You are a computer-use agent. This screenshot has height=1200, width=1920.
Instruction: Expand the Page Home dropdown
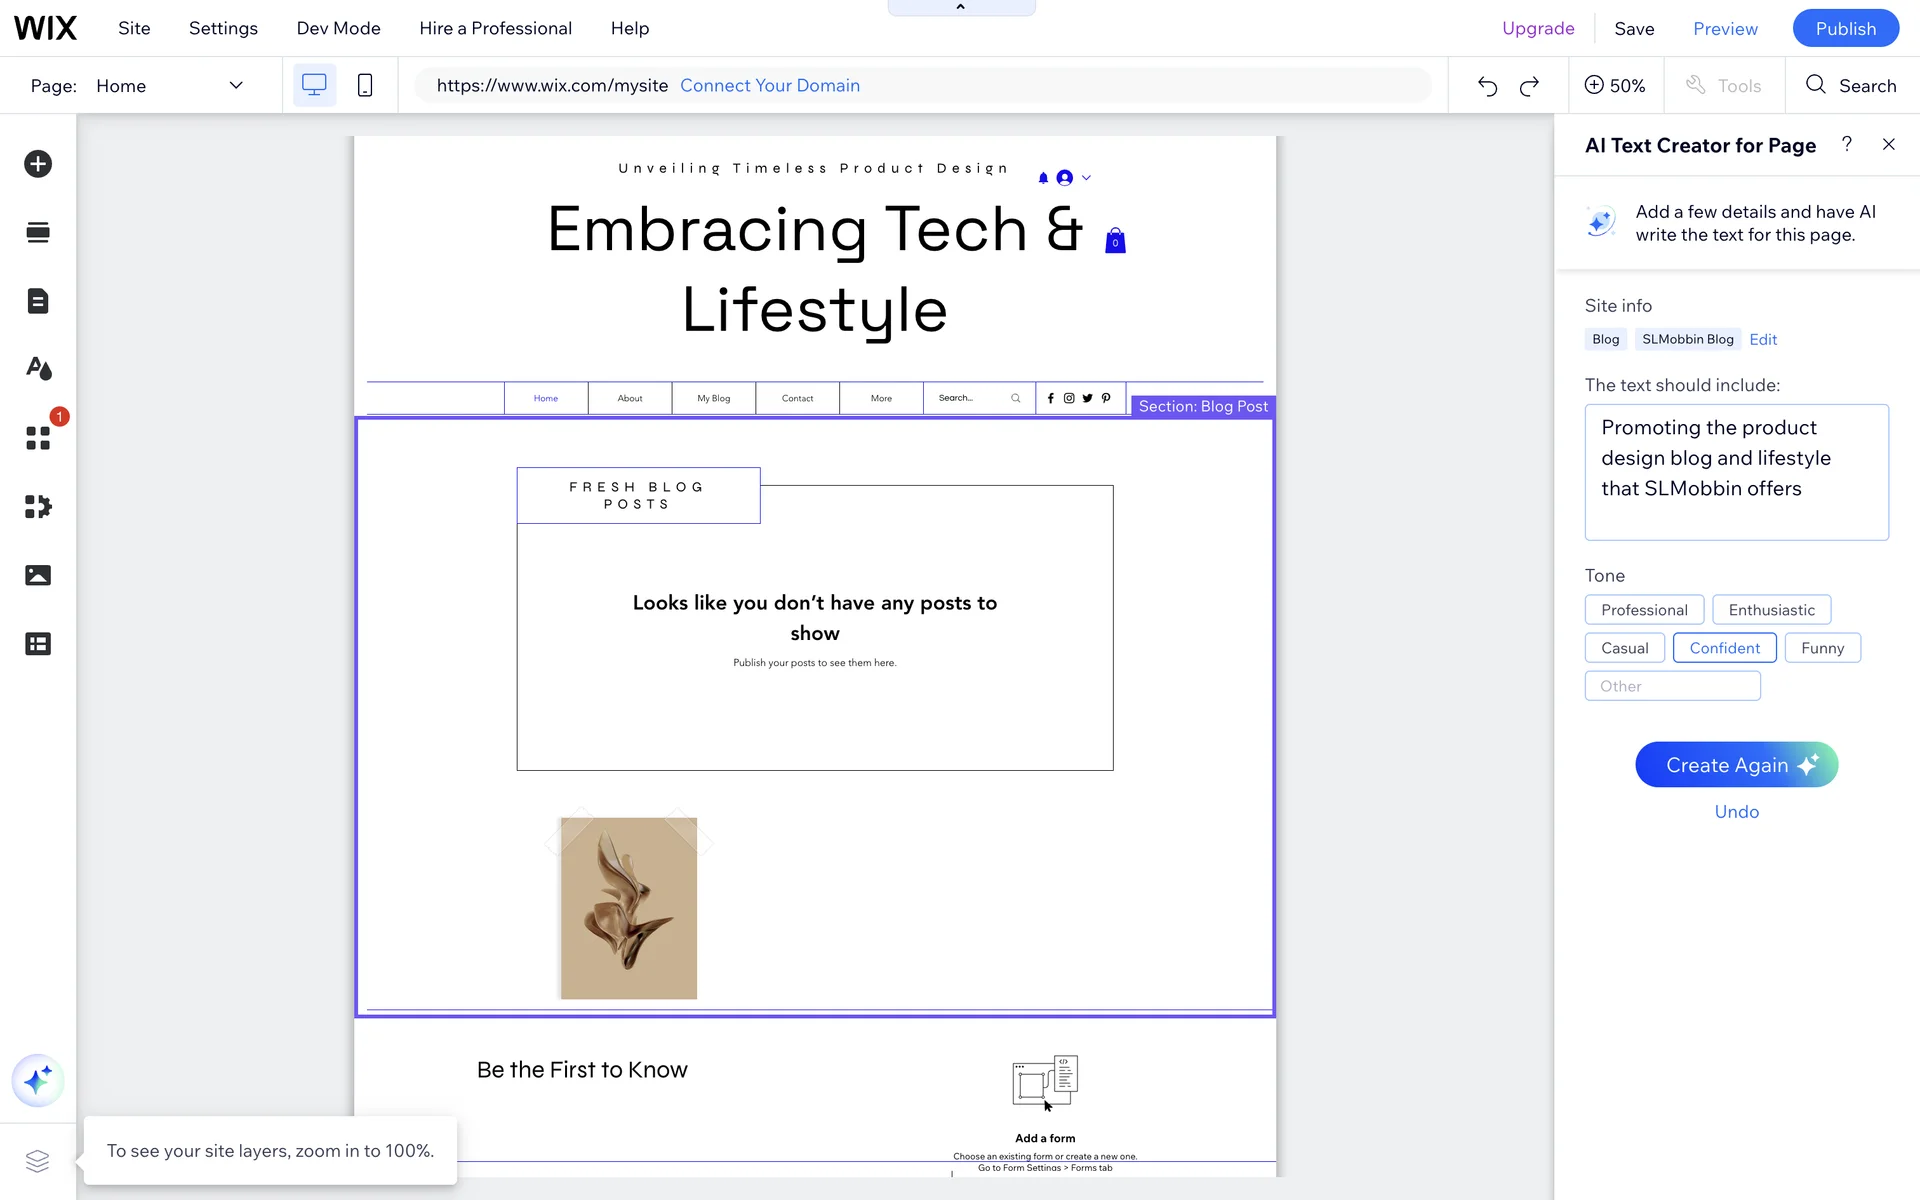pos(236,85)
